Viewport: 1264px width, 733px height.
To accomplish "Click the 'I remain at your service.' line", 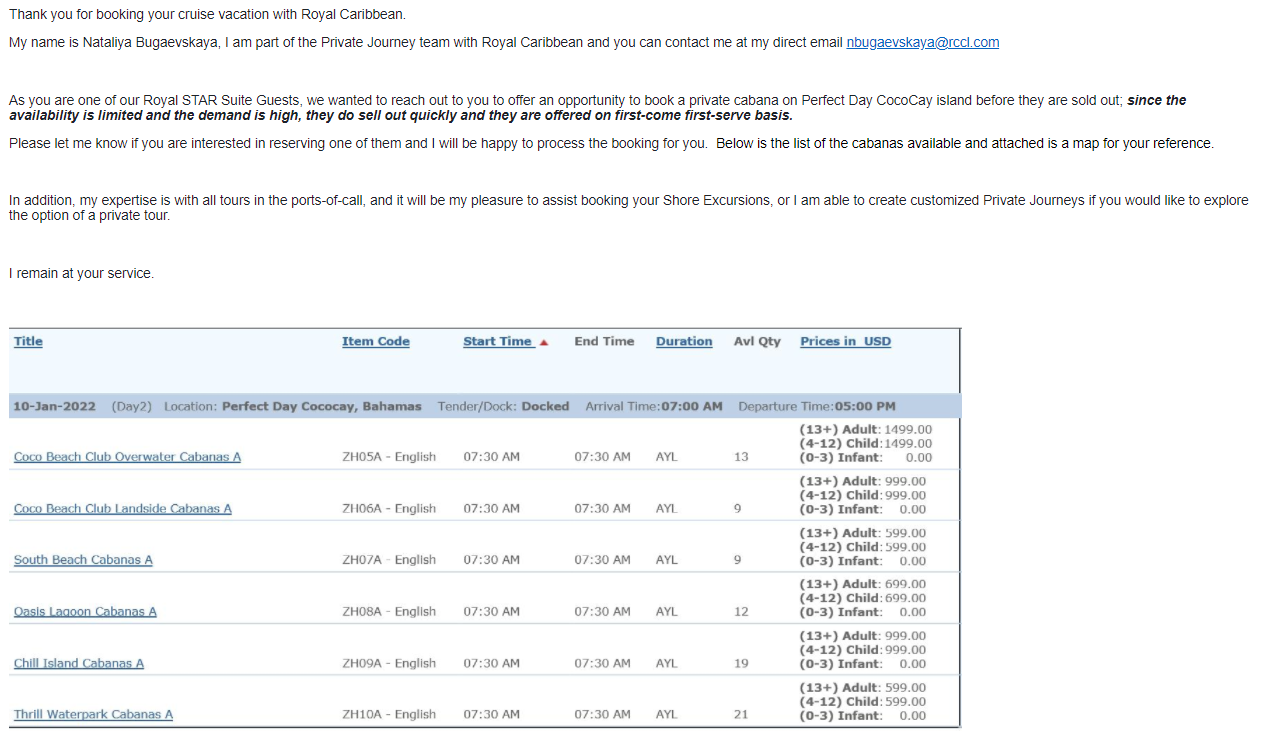I will click(81, 274).
